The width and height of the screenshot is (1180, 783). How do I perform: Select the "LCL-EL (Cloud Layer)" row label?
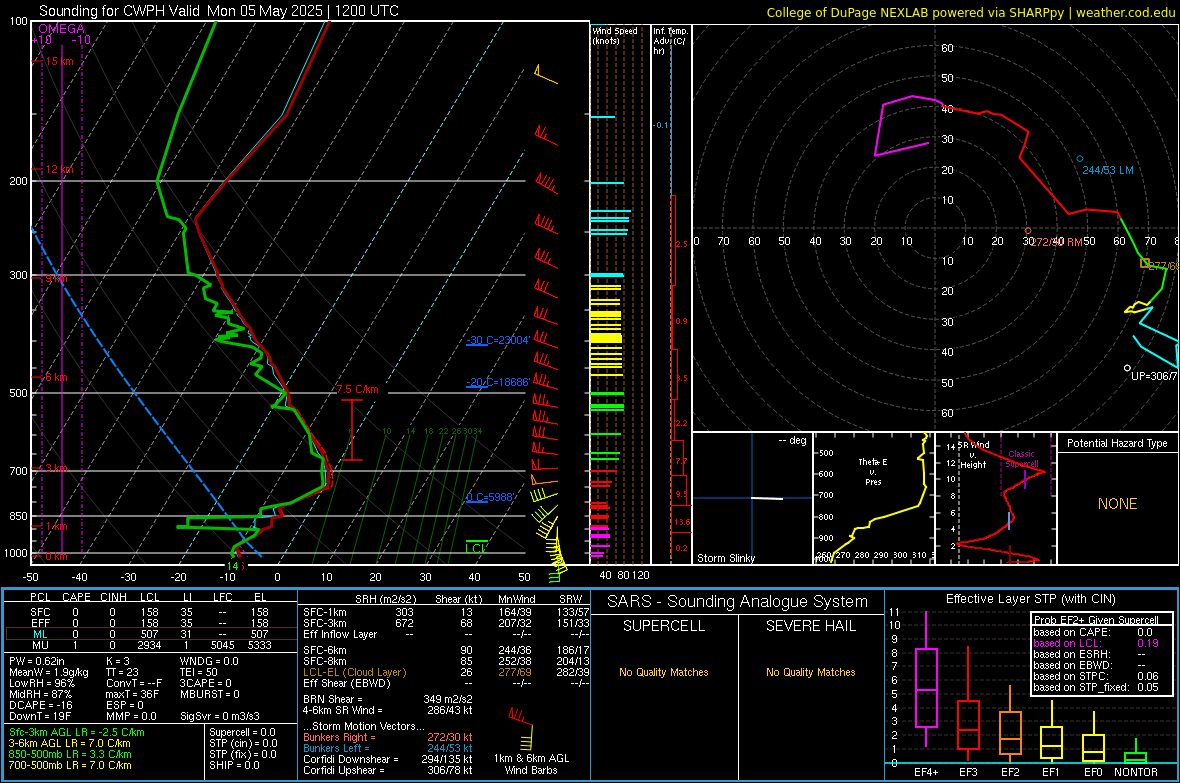coord(354,672)
